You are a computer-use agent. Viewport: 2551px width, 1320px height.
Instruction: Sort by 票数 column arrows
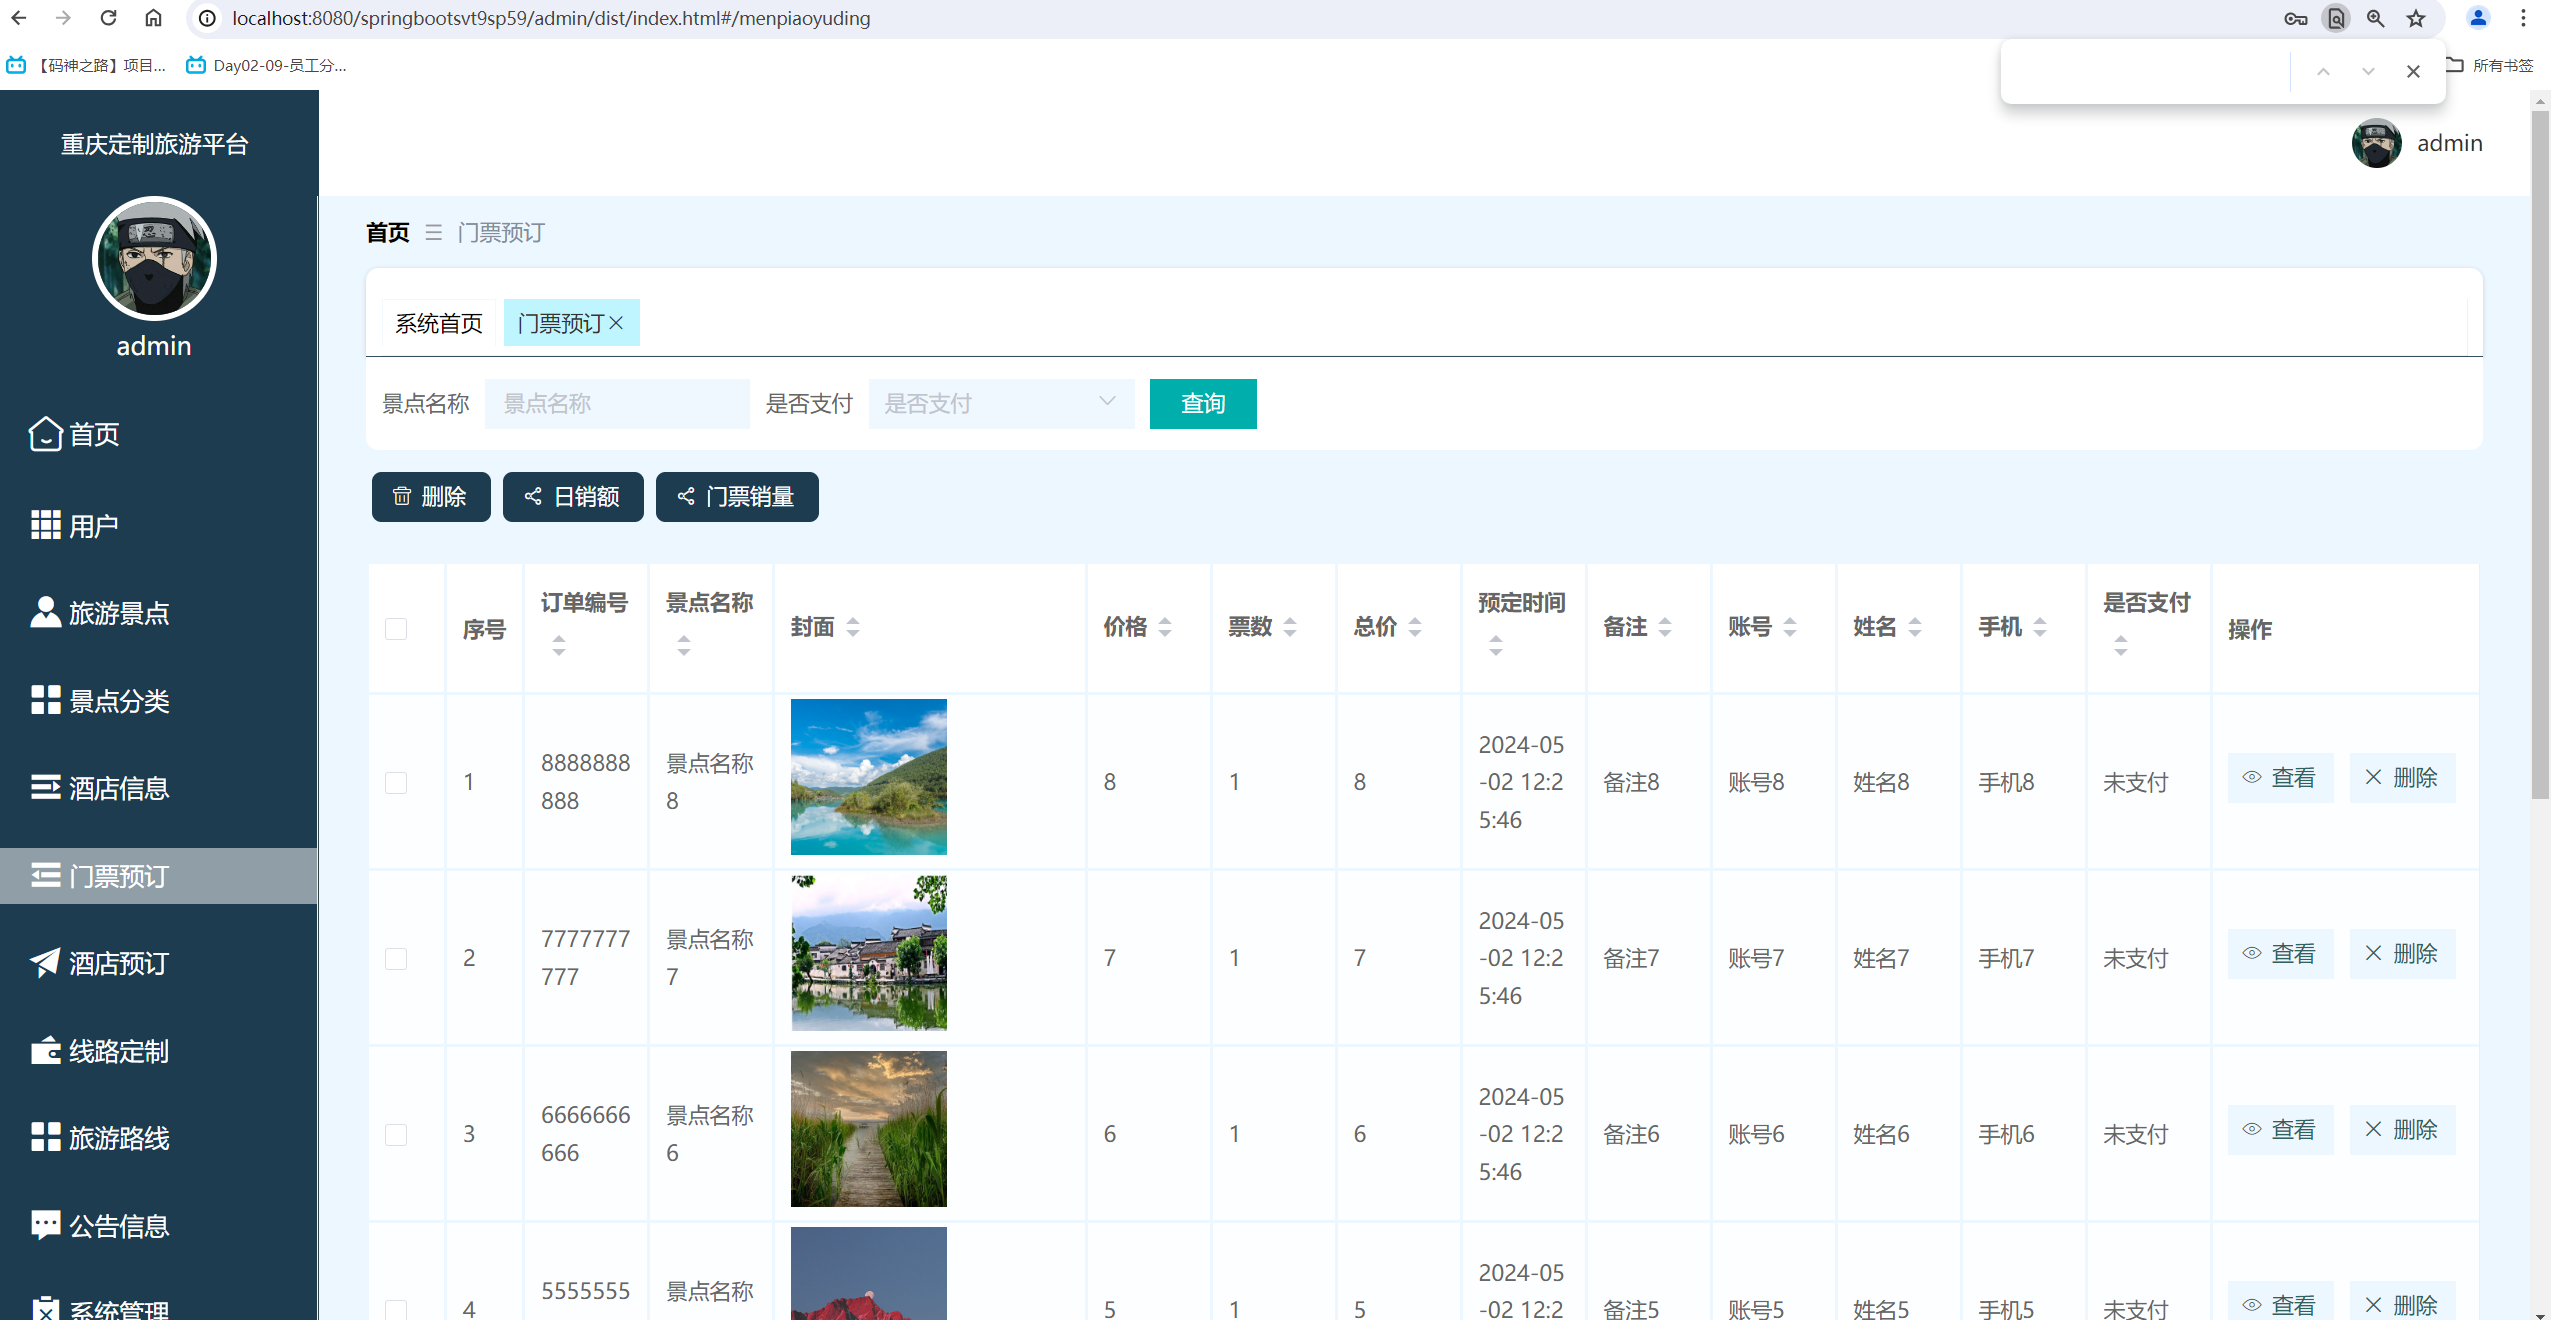pos(1290,627)
